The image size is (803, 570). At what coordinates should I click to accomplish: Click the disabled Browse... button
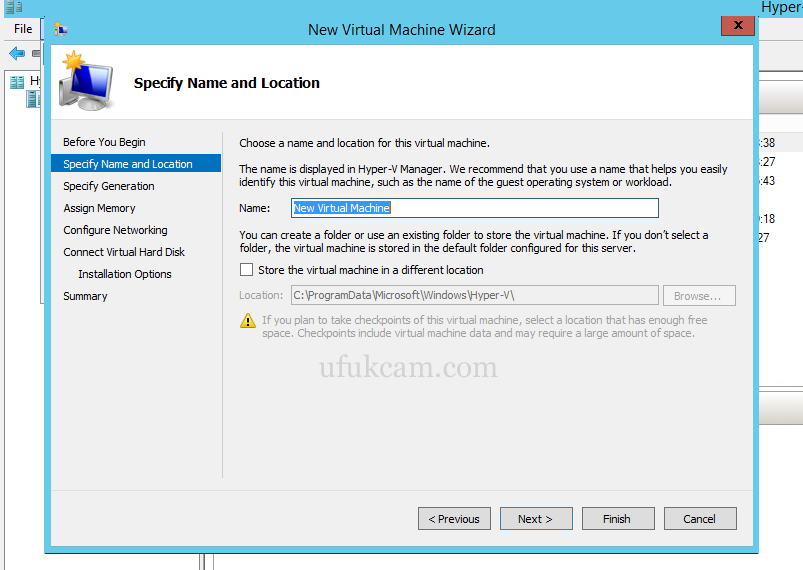click(699, 295)
